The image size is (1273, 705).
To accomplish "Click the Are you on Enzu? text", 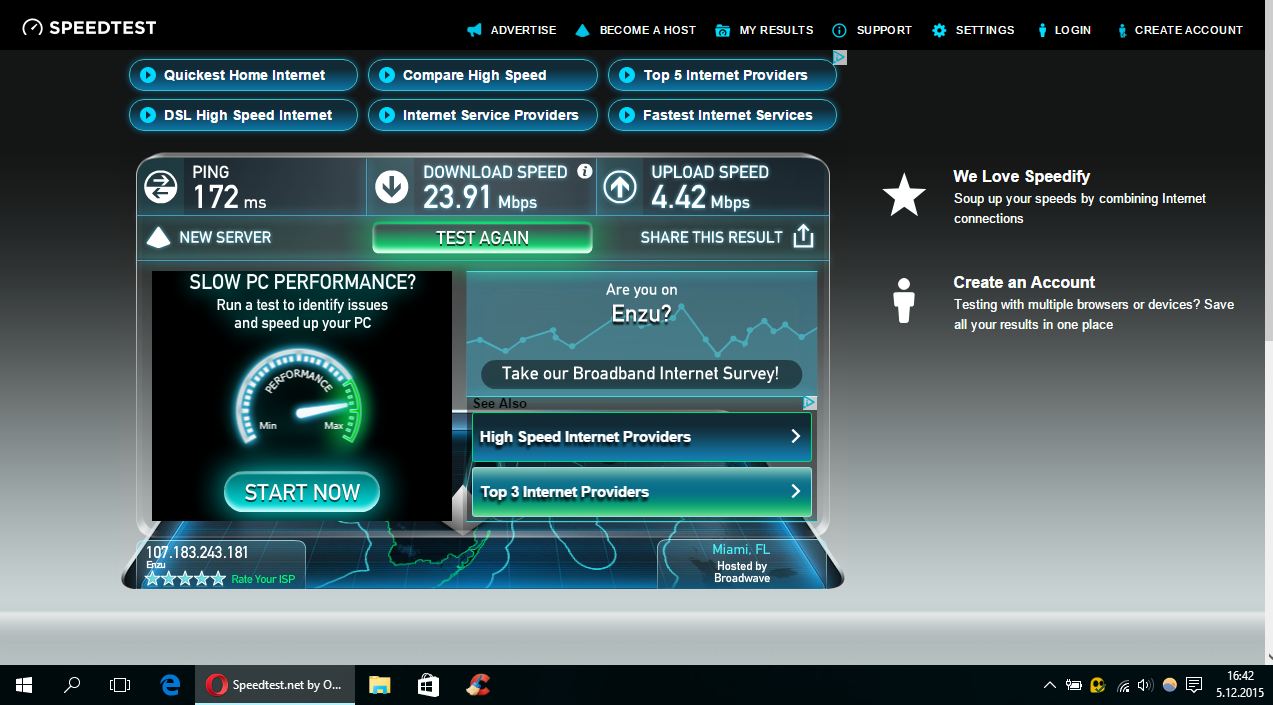I will 641,303.
